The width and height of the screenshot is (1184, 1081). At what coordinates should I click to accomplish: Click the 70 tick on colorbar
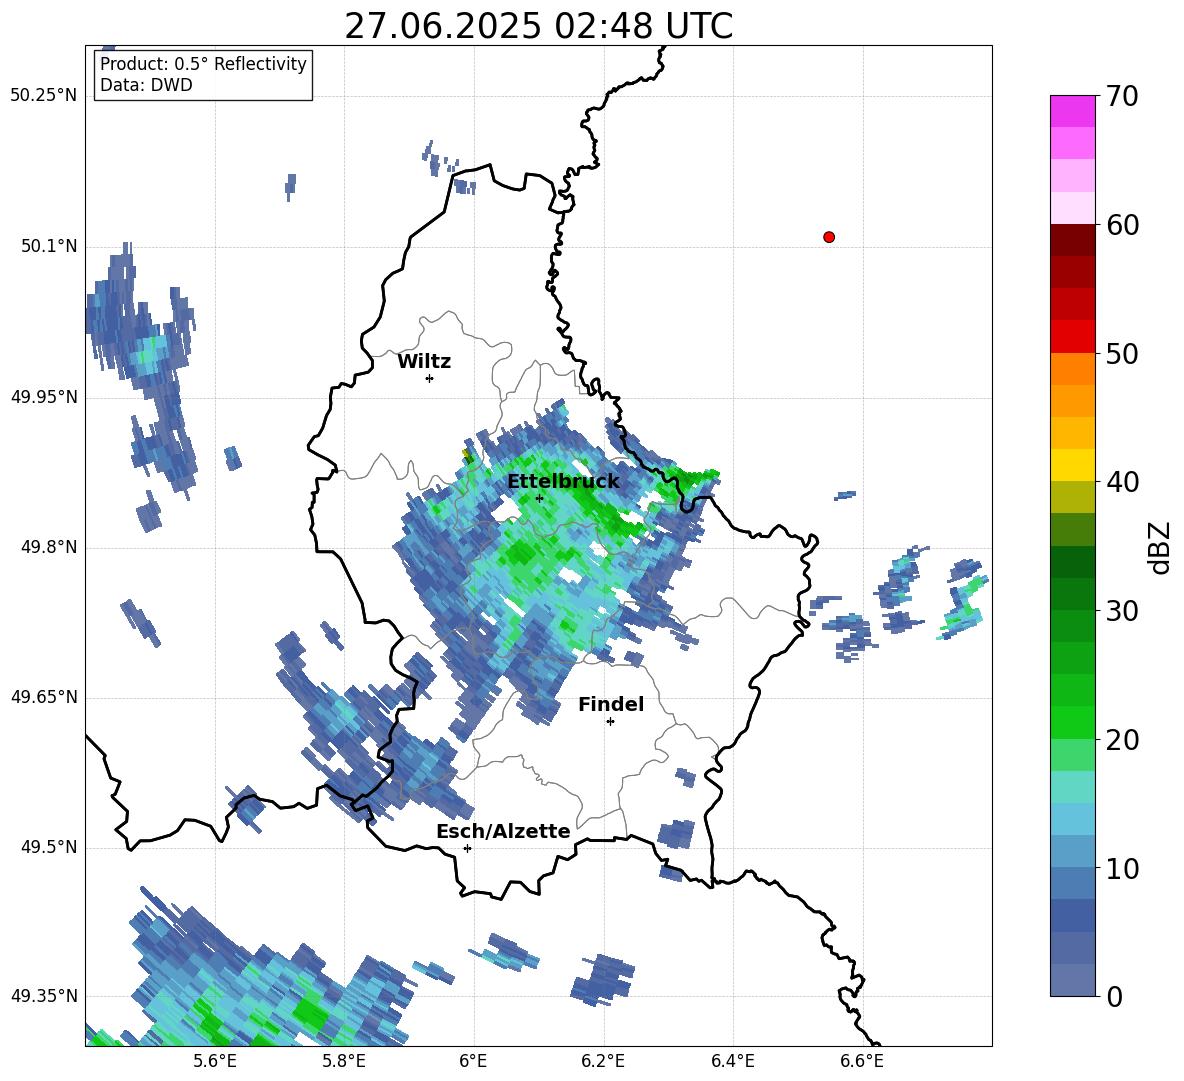[1121, 96]
